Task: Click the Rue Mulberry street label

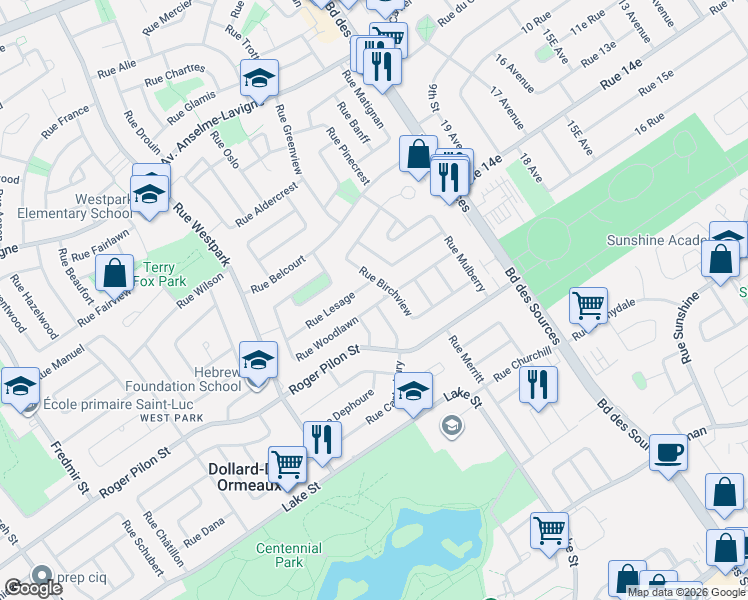Action: (x=464, y=264)
